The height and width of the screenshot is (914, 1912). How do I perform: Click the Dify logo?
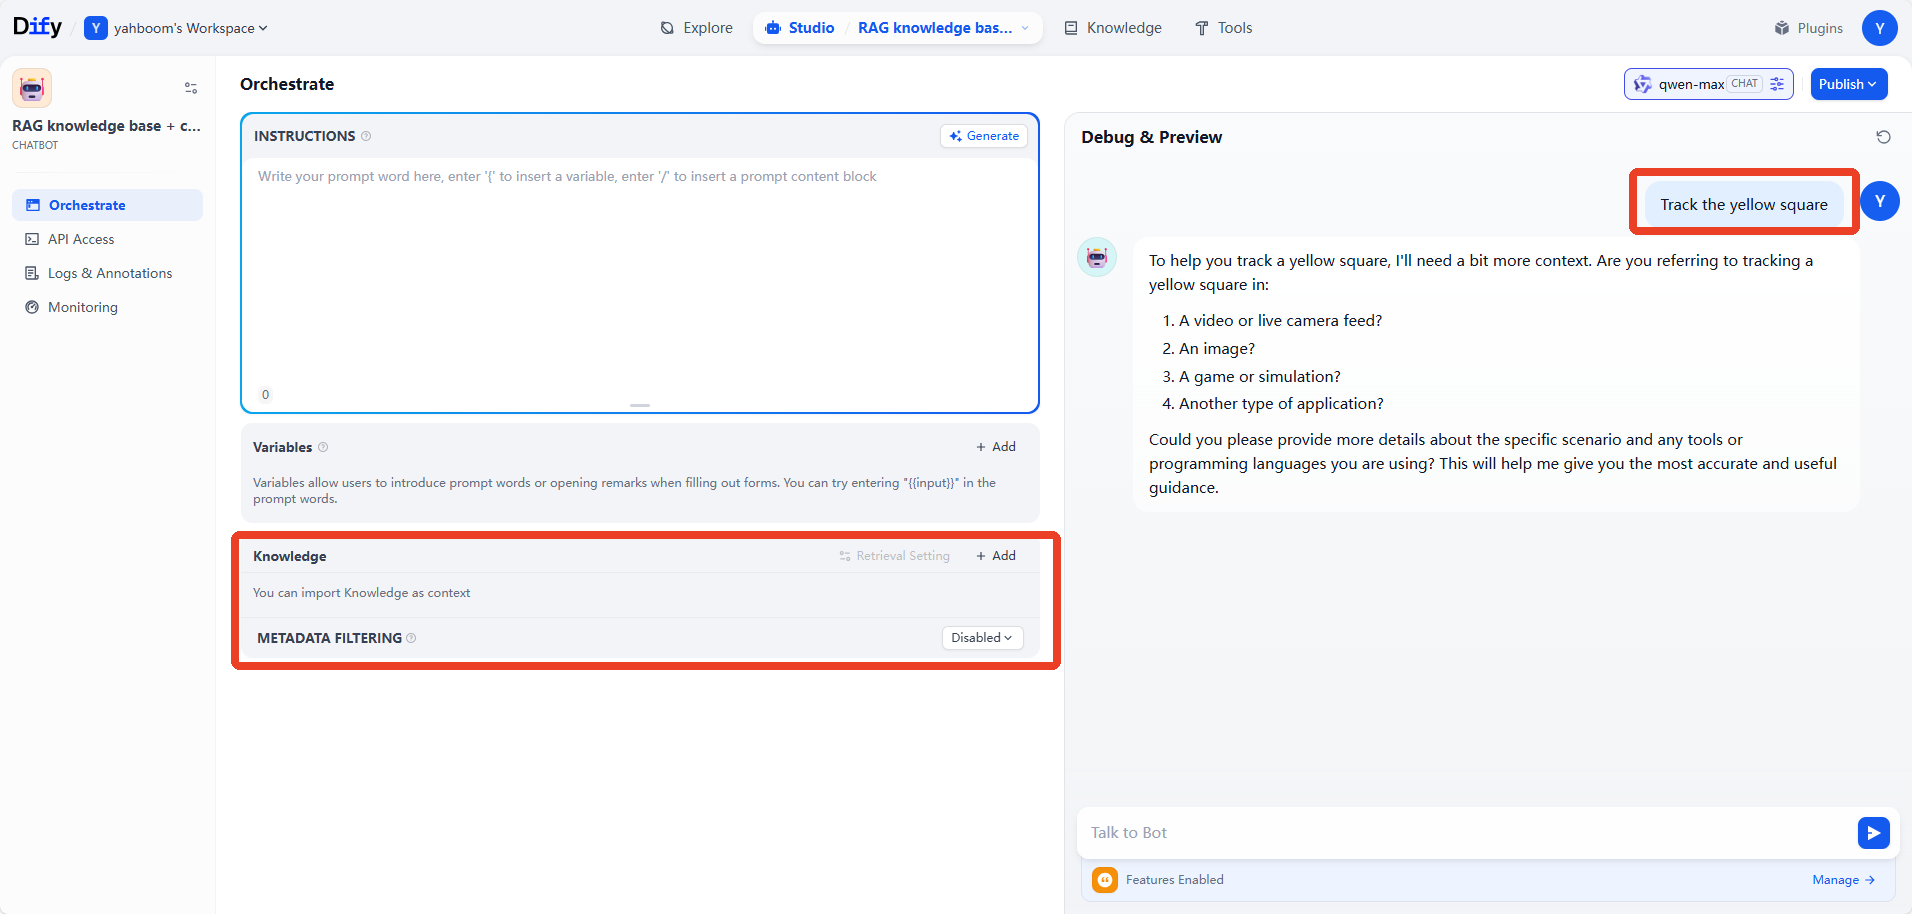[37, 27]
